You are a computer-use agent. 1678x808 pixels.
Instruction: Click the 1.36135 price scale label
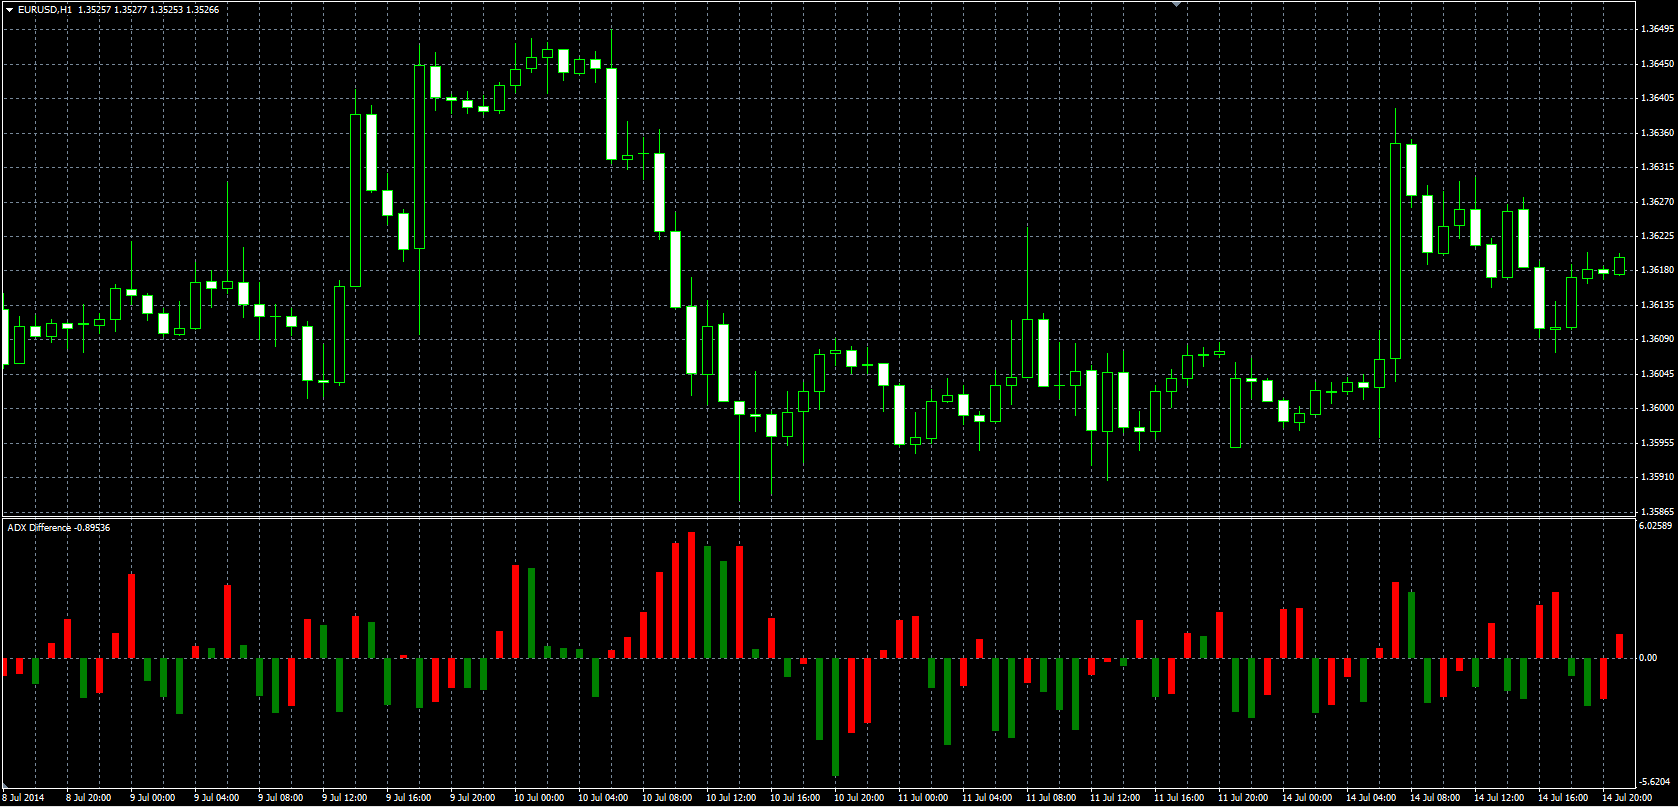pos(1657,305)
